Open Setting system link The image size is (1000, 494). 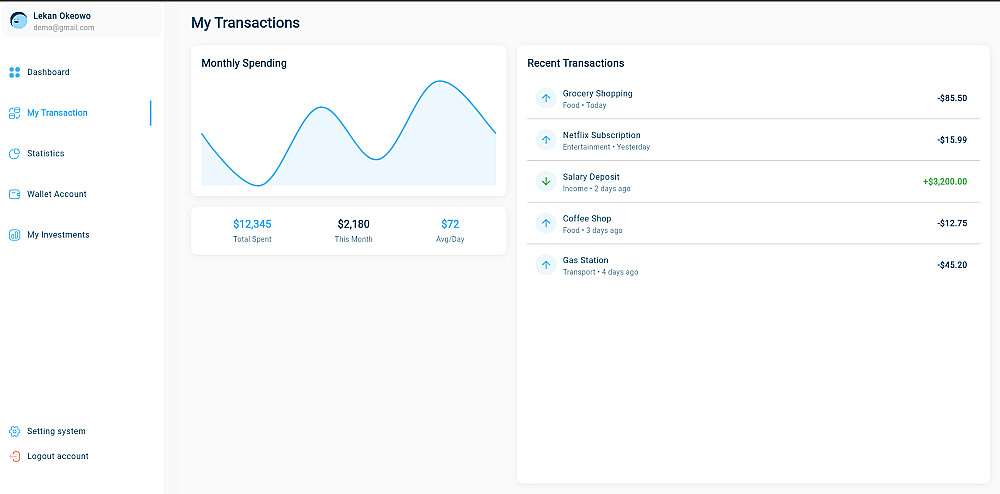(56, 432)
